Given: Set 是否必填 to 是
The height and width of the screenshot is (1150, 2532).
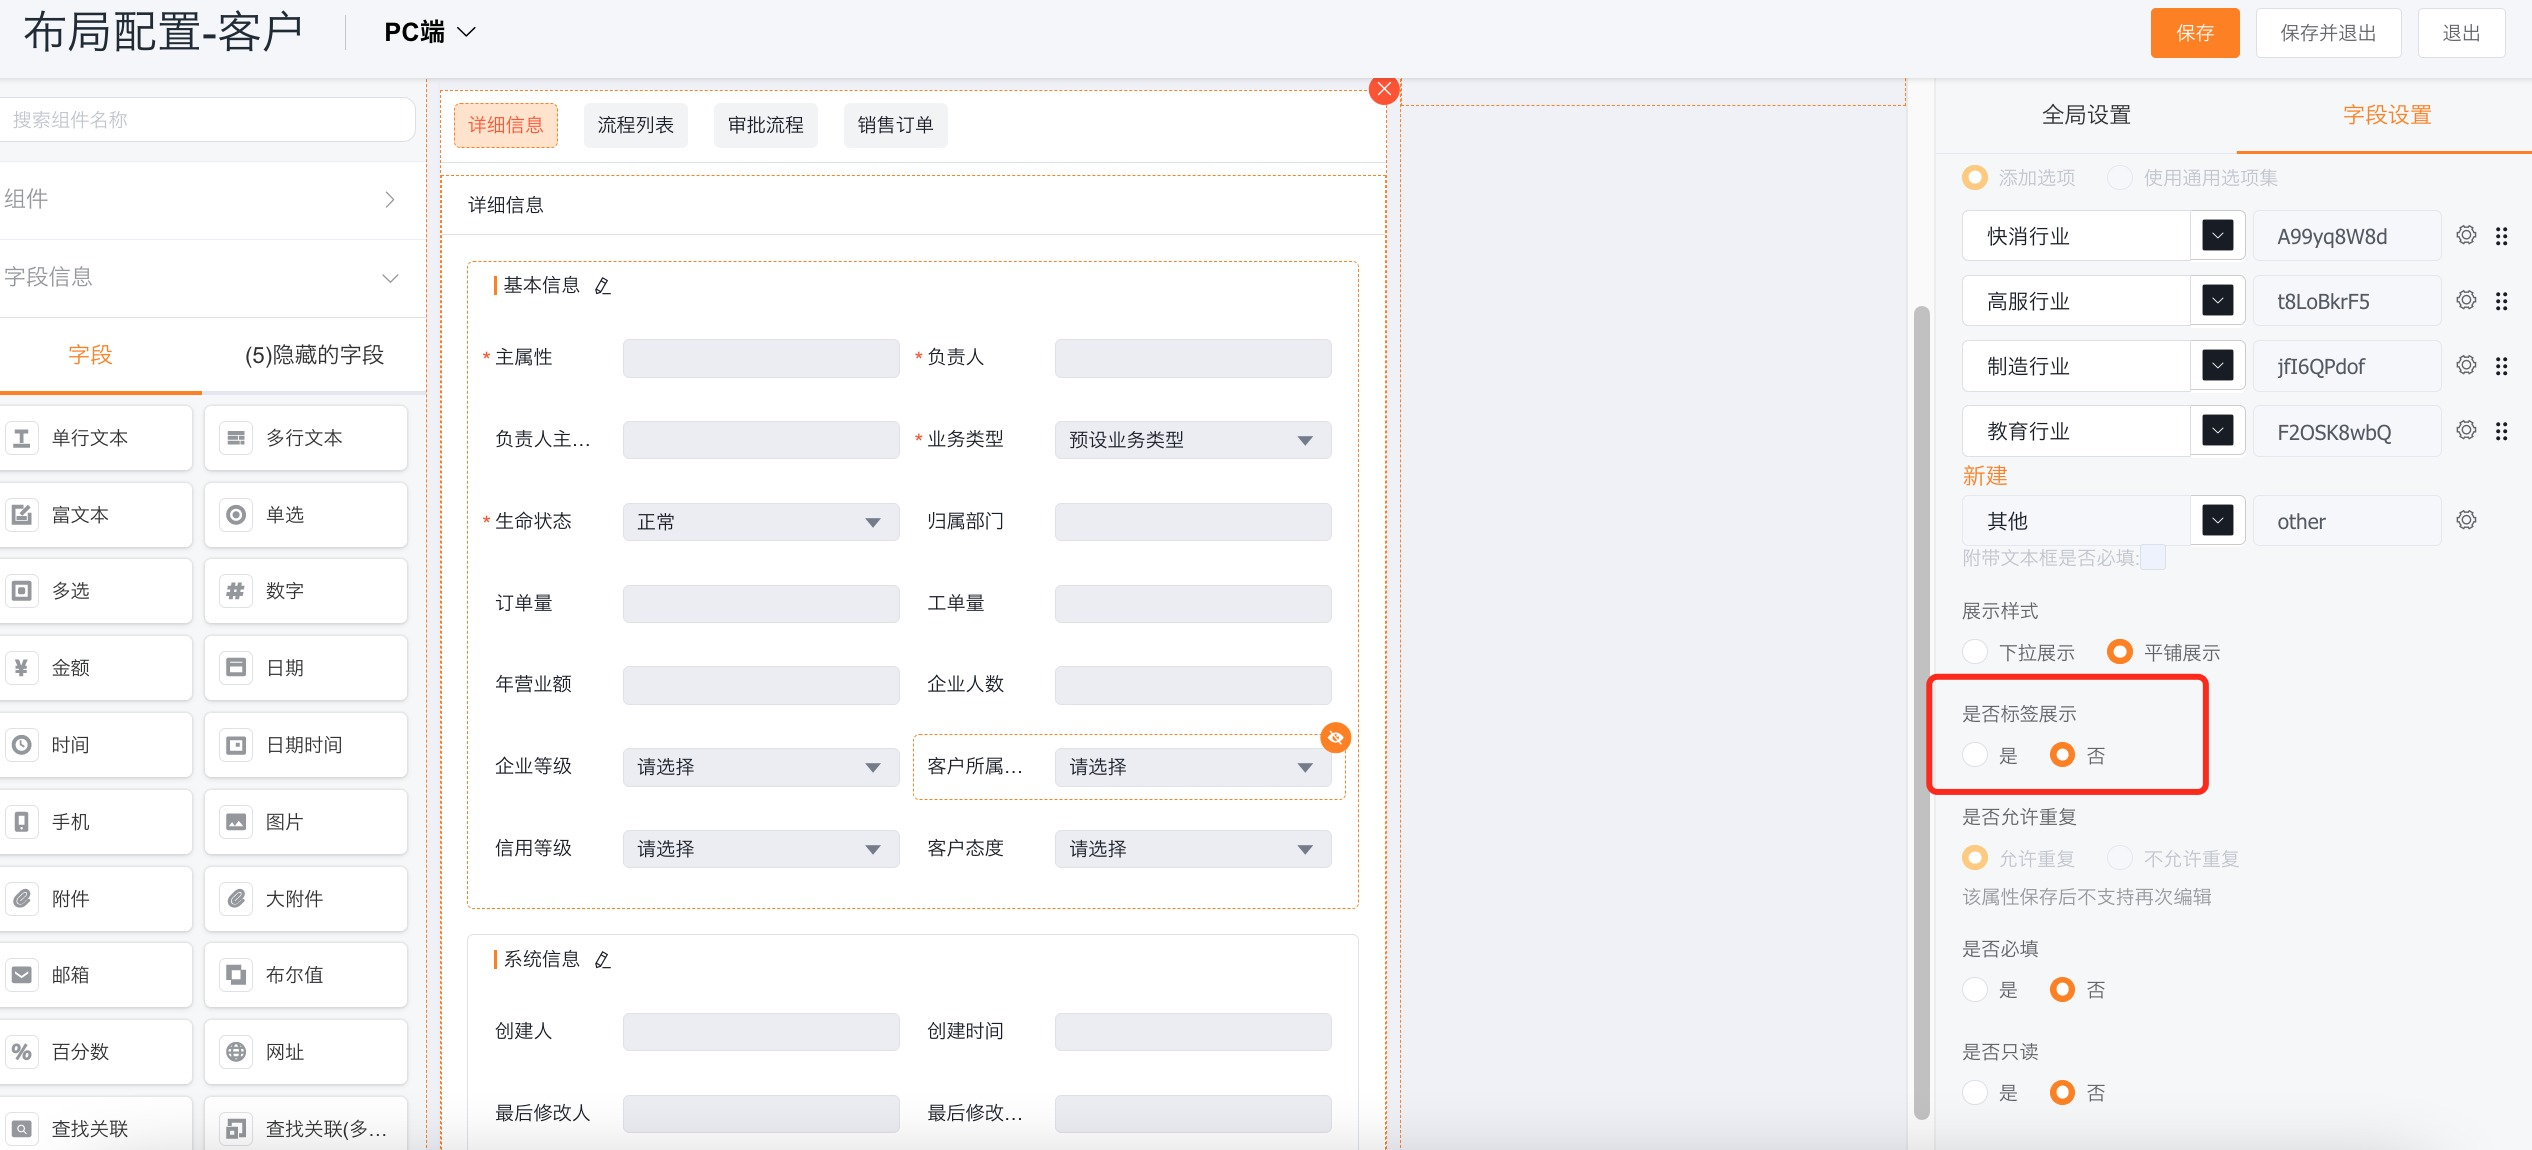Looking at the screenshot, I should [1975, 989].
